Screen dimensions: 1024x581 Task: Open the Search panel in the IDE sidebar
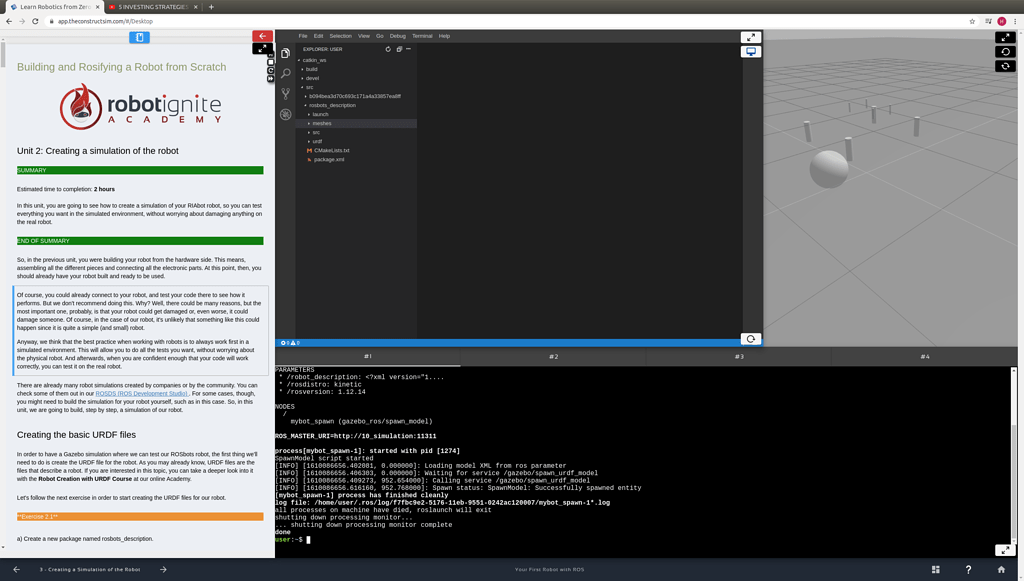[x=286, y=73]
